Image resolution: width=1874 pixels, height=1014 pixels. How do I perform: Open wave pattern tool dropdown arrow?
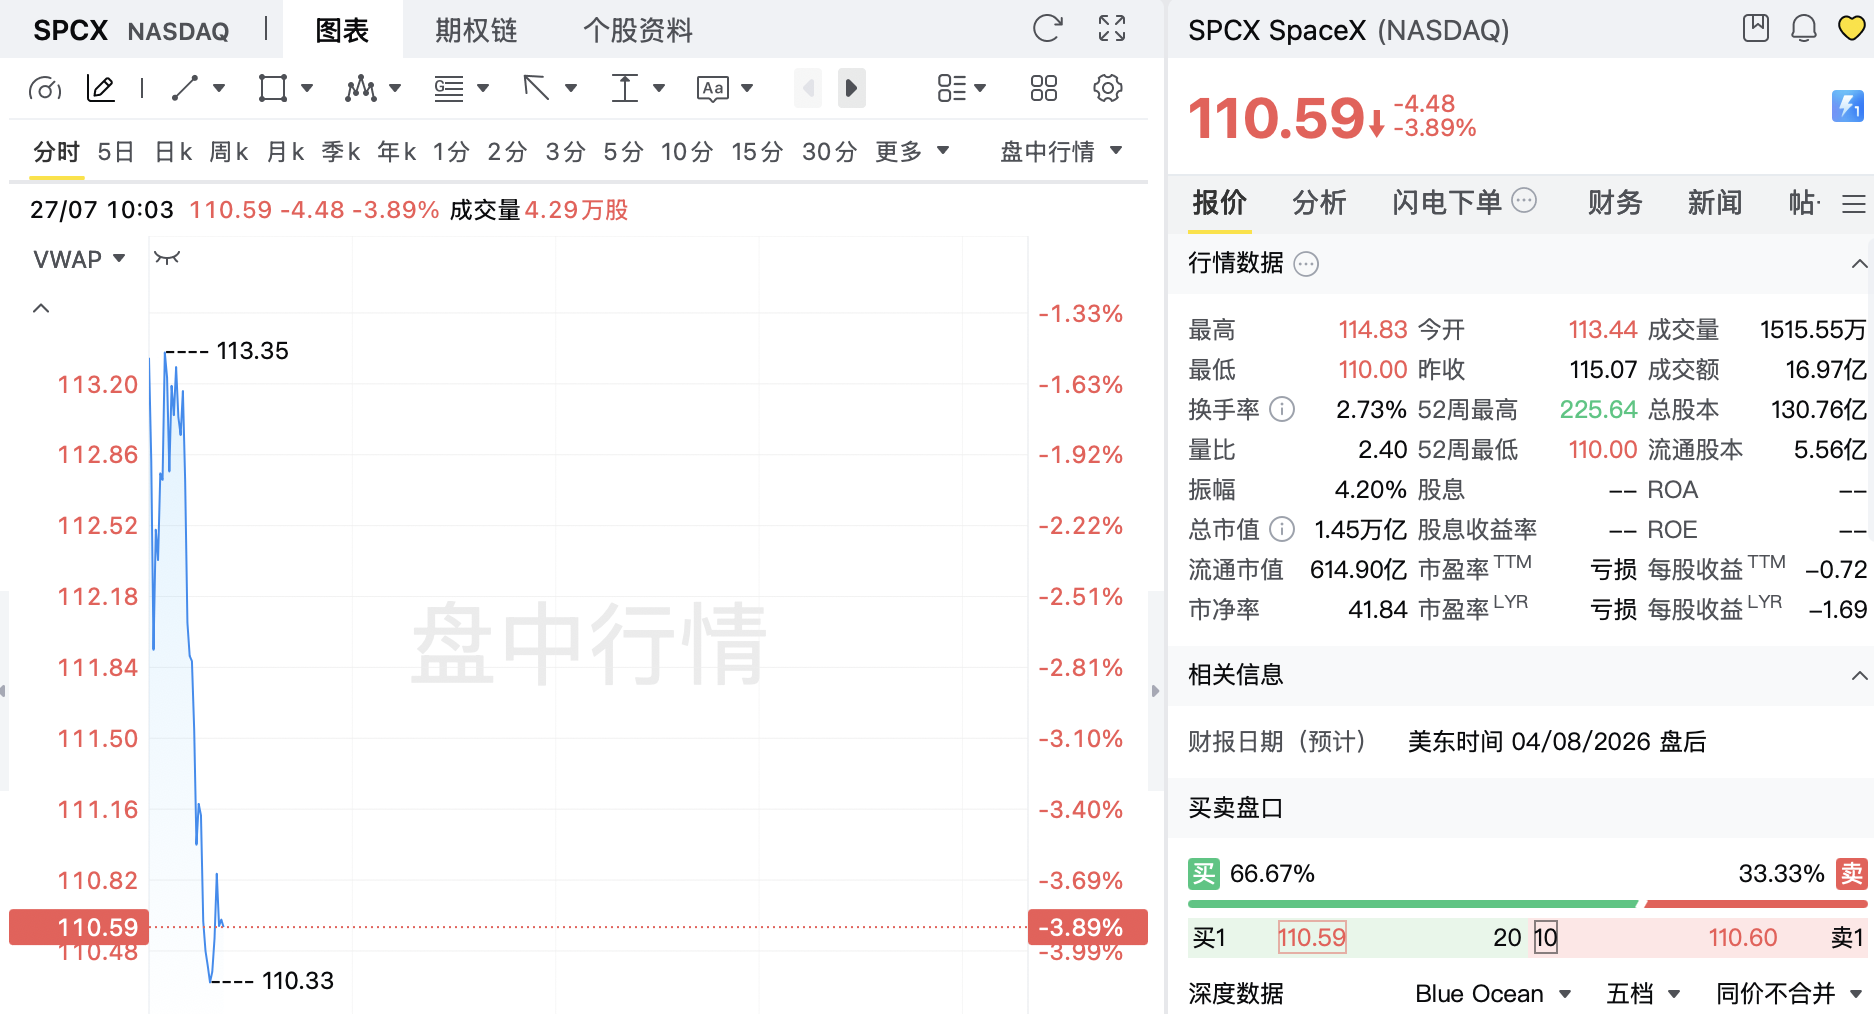(x=395, y=88)
